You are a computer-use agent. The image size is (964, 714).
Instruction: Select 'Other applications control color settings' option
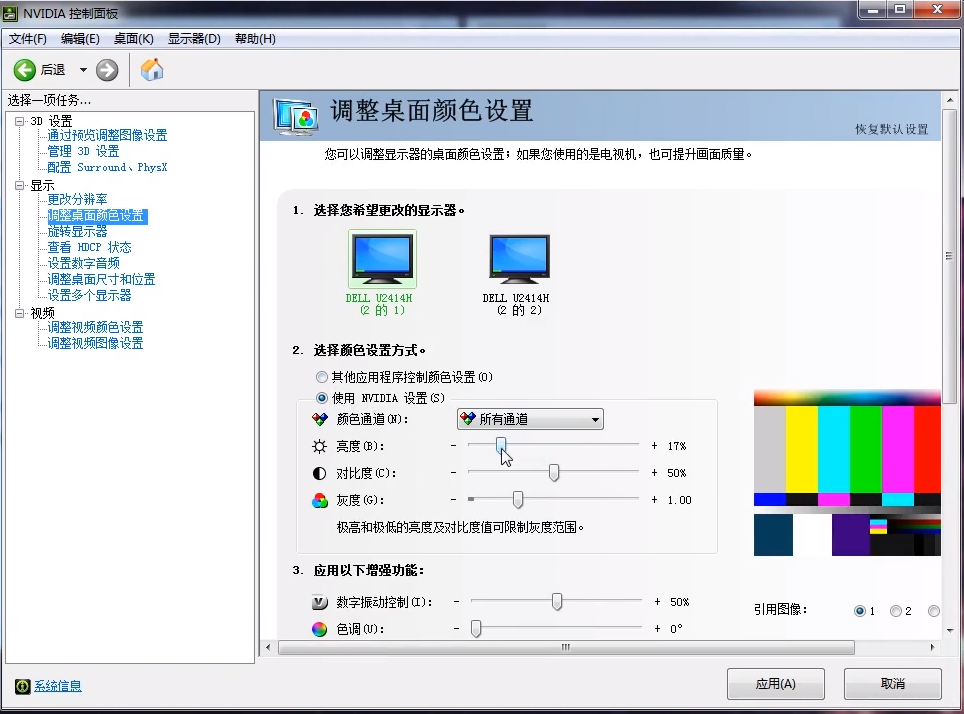[x=322, y=377]
